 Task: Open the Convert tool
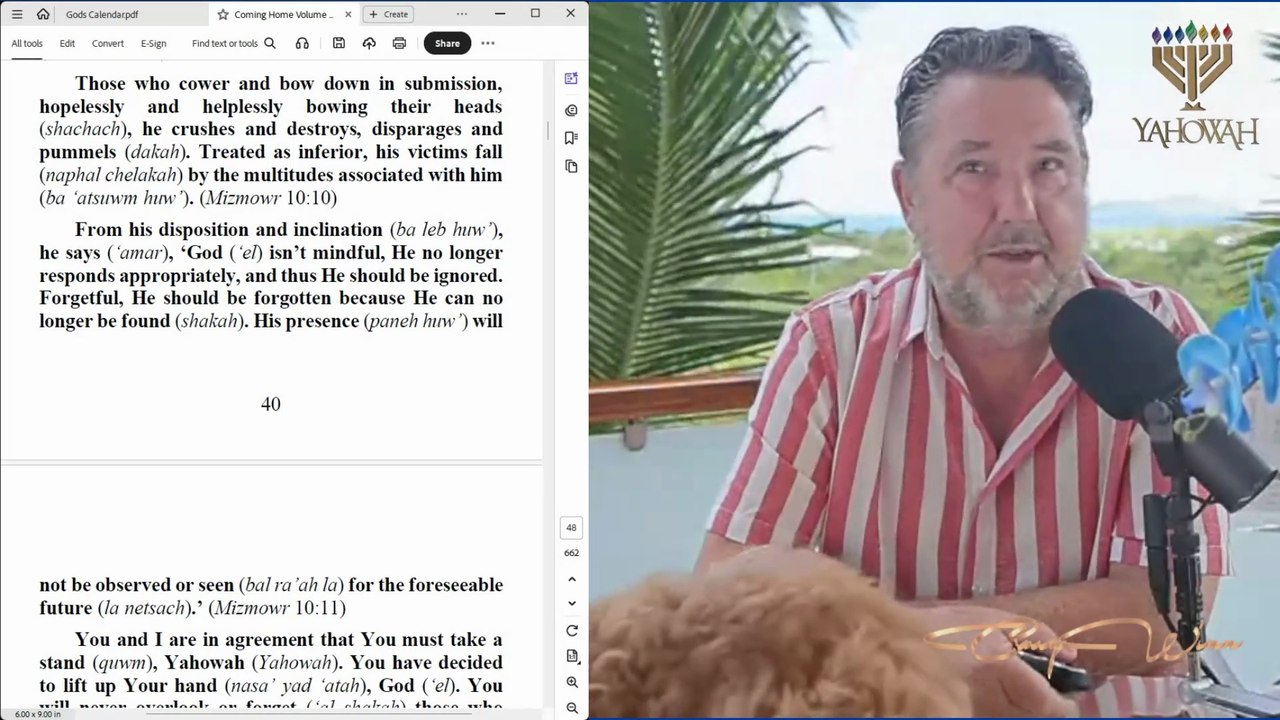108,43
